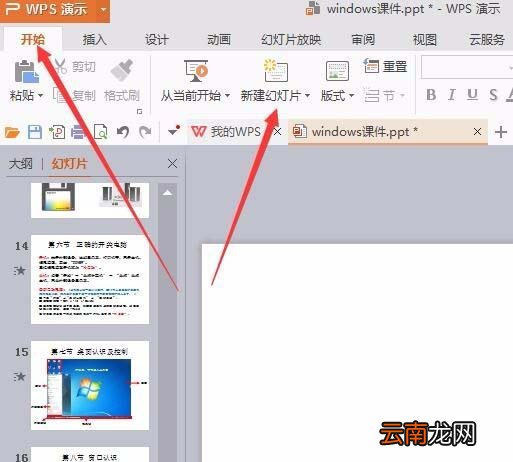
Task: Open the 云服务 (Cloud) tab
Action: 487,40
